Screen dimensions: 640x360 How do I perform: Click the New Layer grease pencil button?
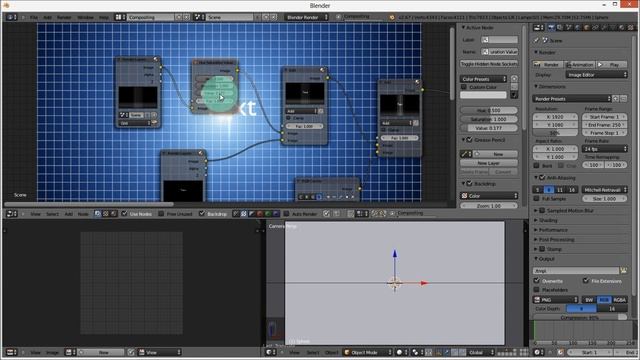489,163
